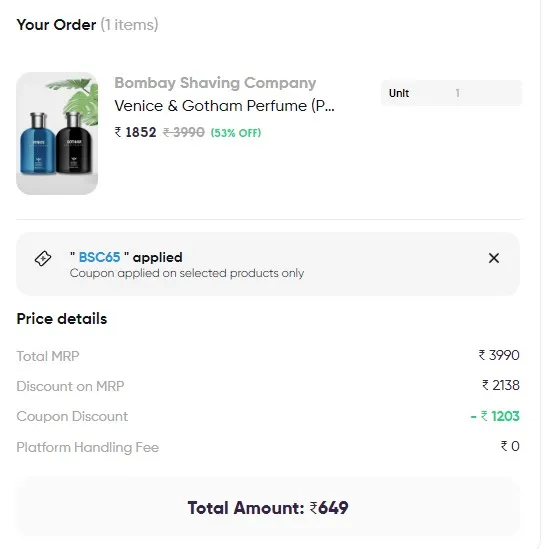Click the Platform Handling Fee label
Screen dimensions: 551x549
coord(87,447)
